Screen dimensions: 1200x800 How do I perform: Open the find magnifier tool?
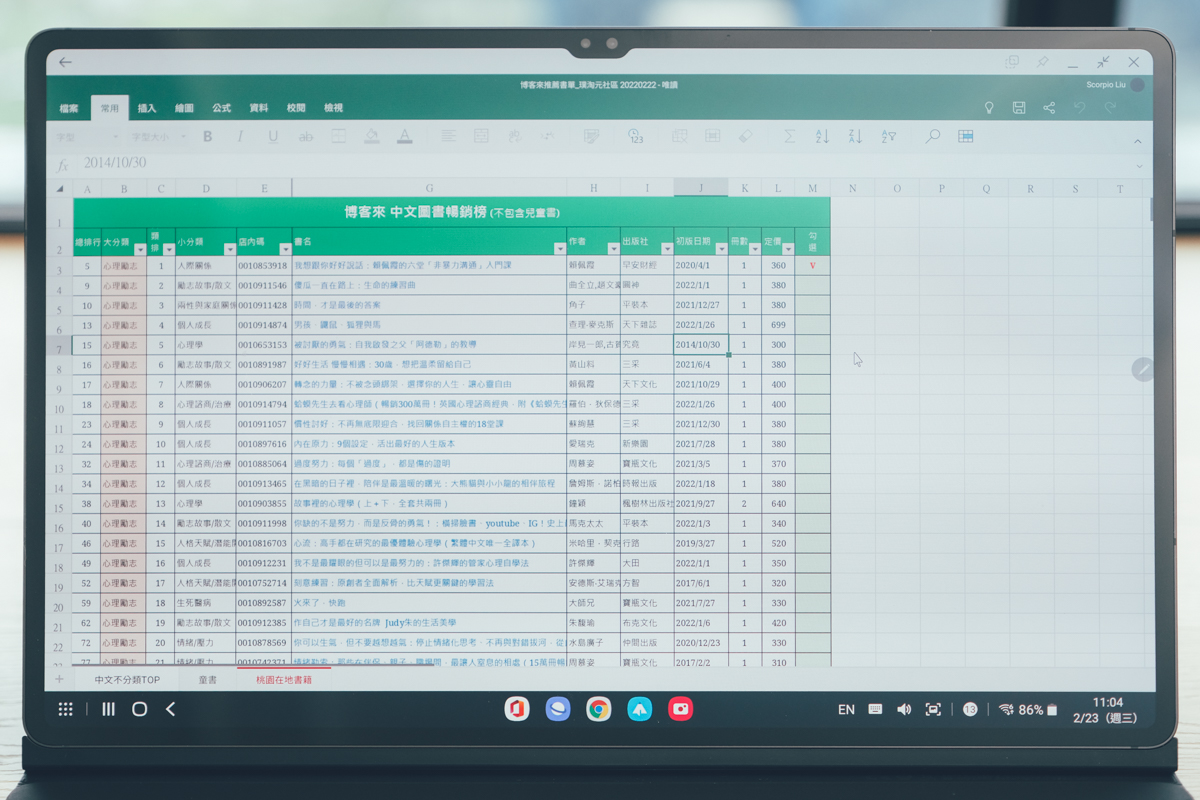click(932, 136)
